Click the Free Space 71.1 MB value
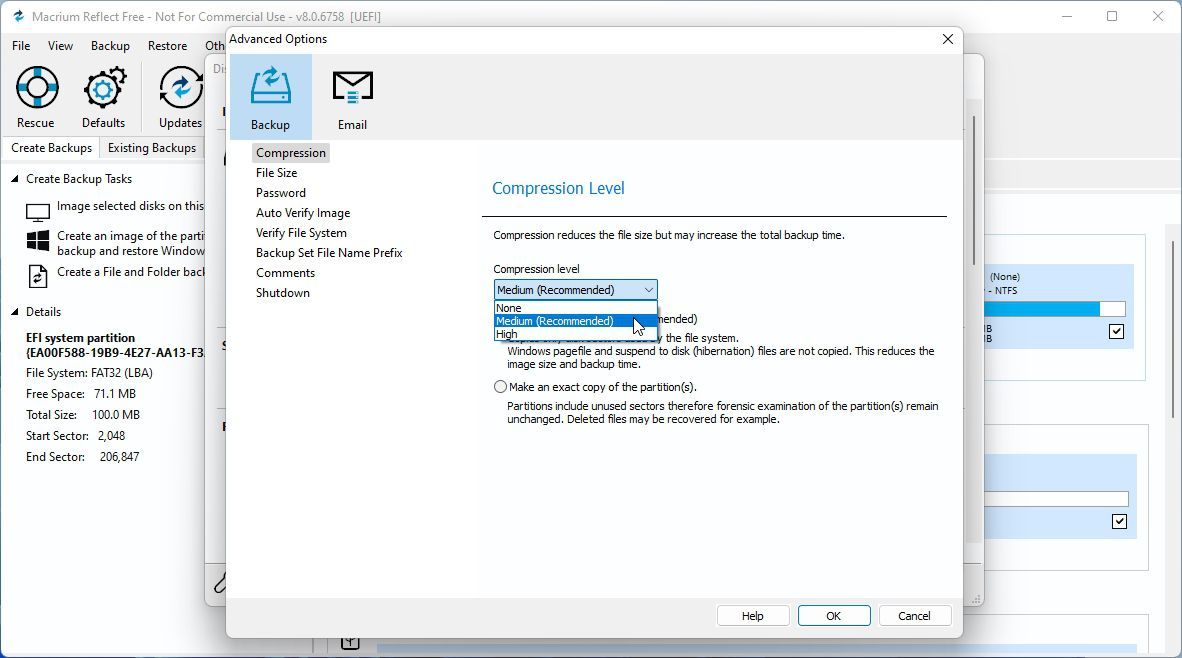 coord(115,394)
